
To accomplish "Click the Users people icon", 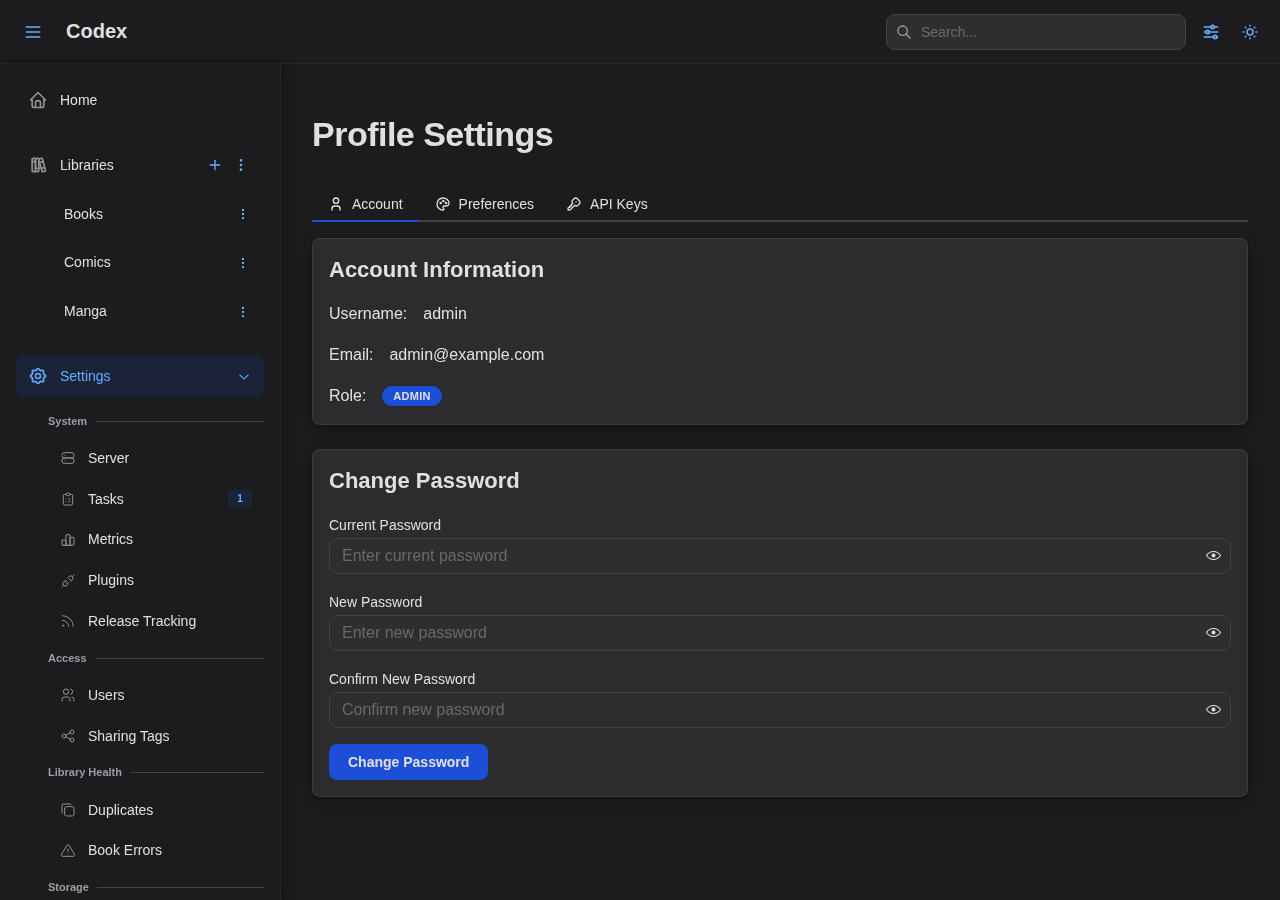I will tap(68, 695).
